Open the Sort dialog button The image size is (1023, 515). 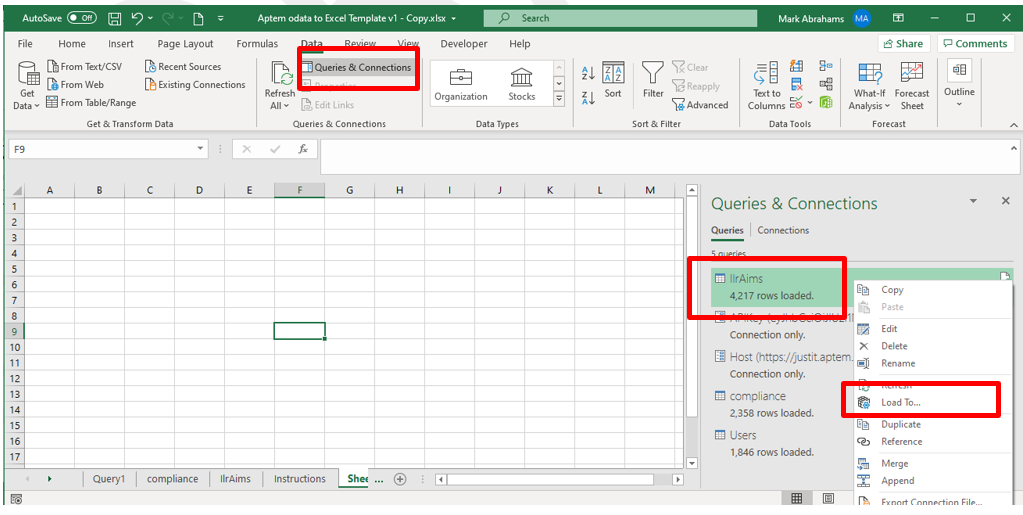(613, 80)
